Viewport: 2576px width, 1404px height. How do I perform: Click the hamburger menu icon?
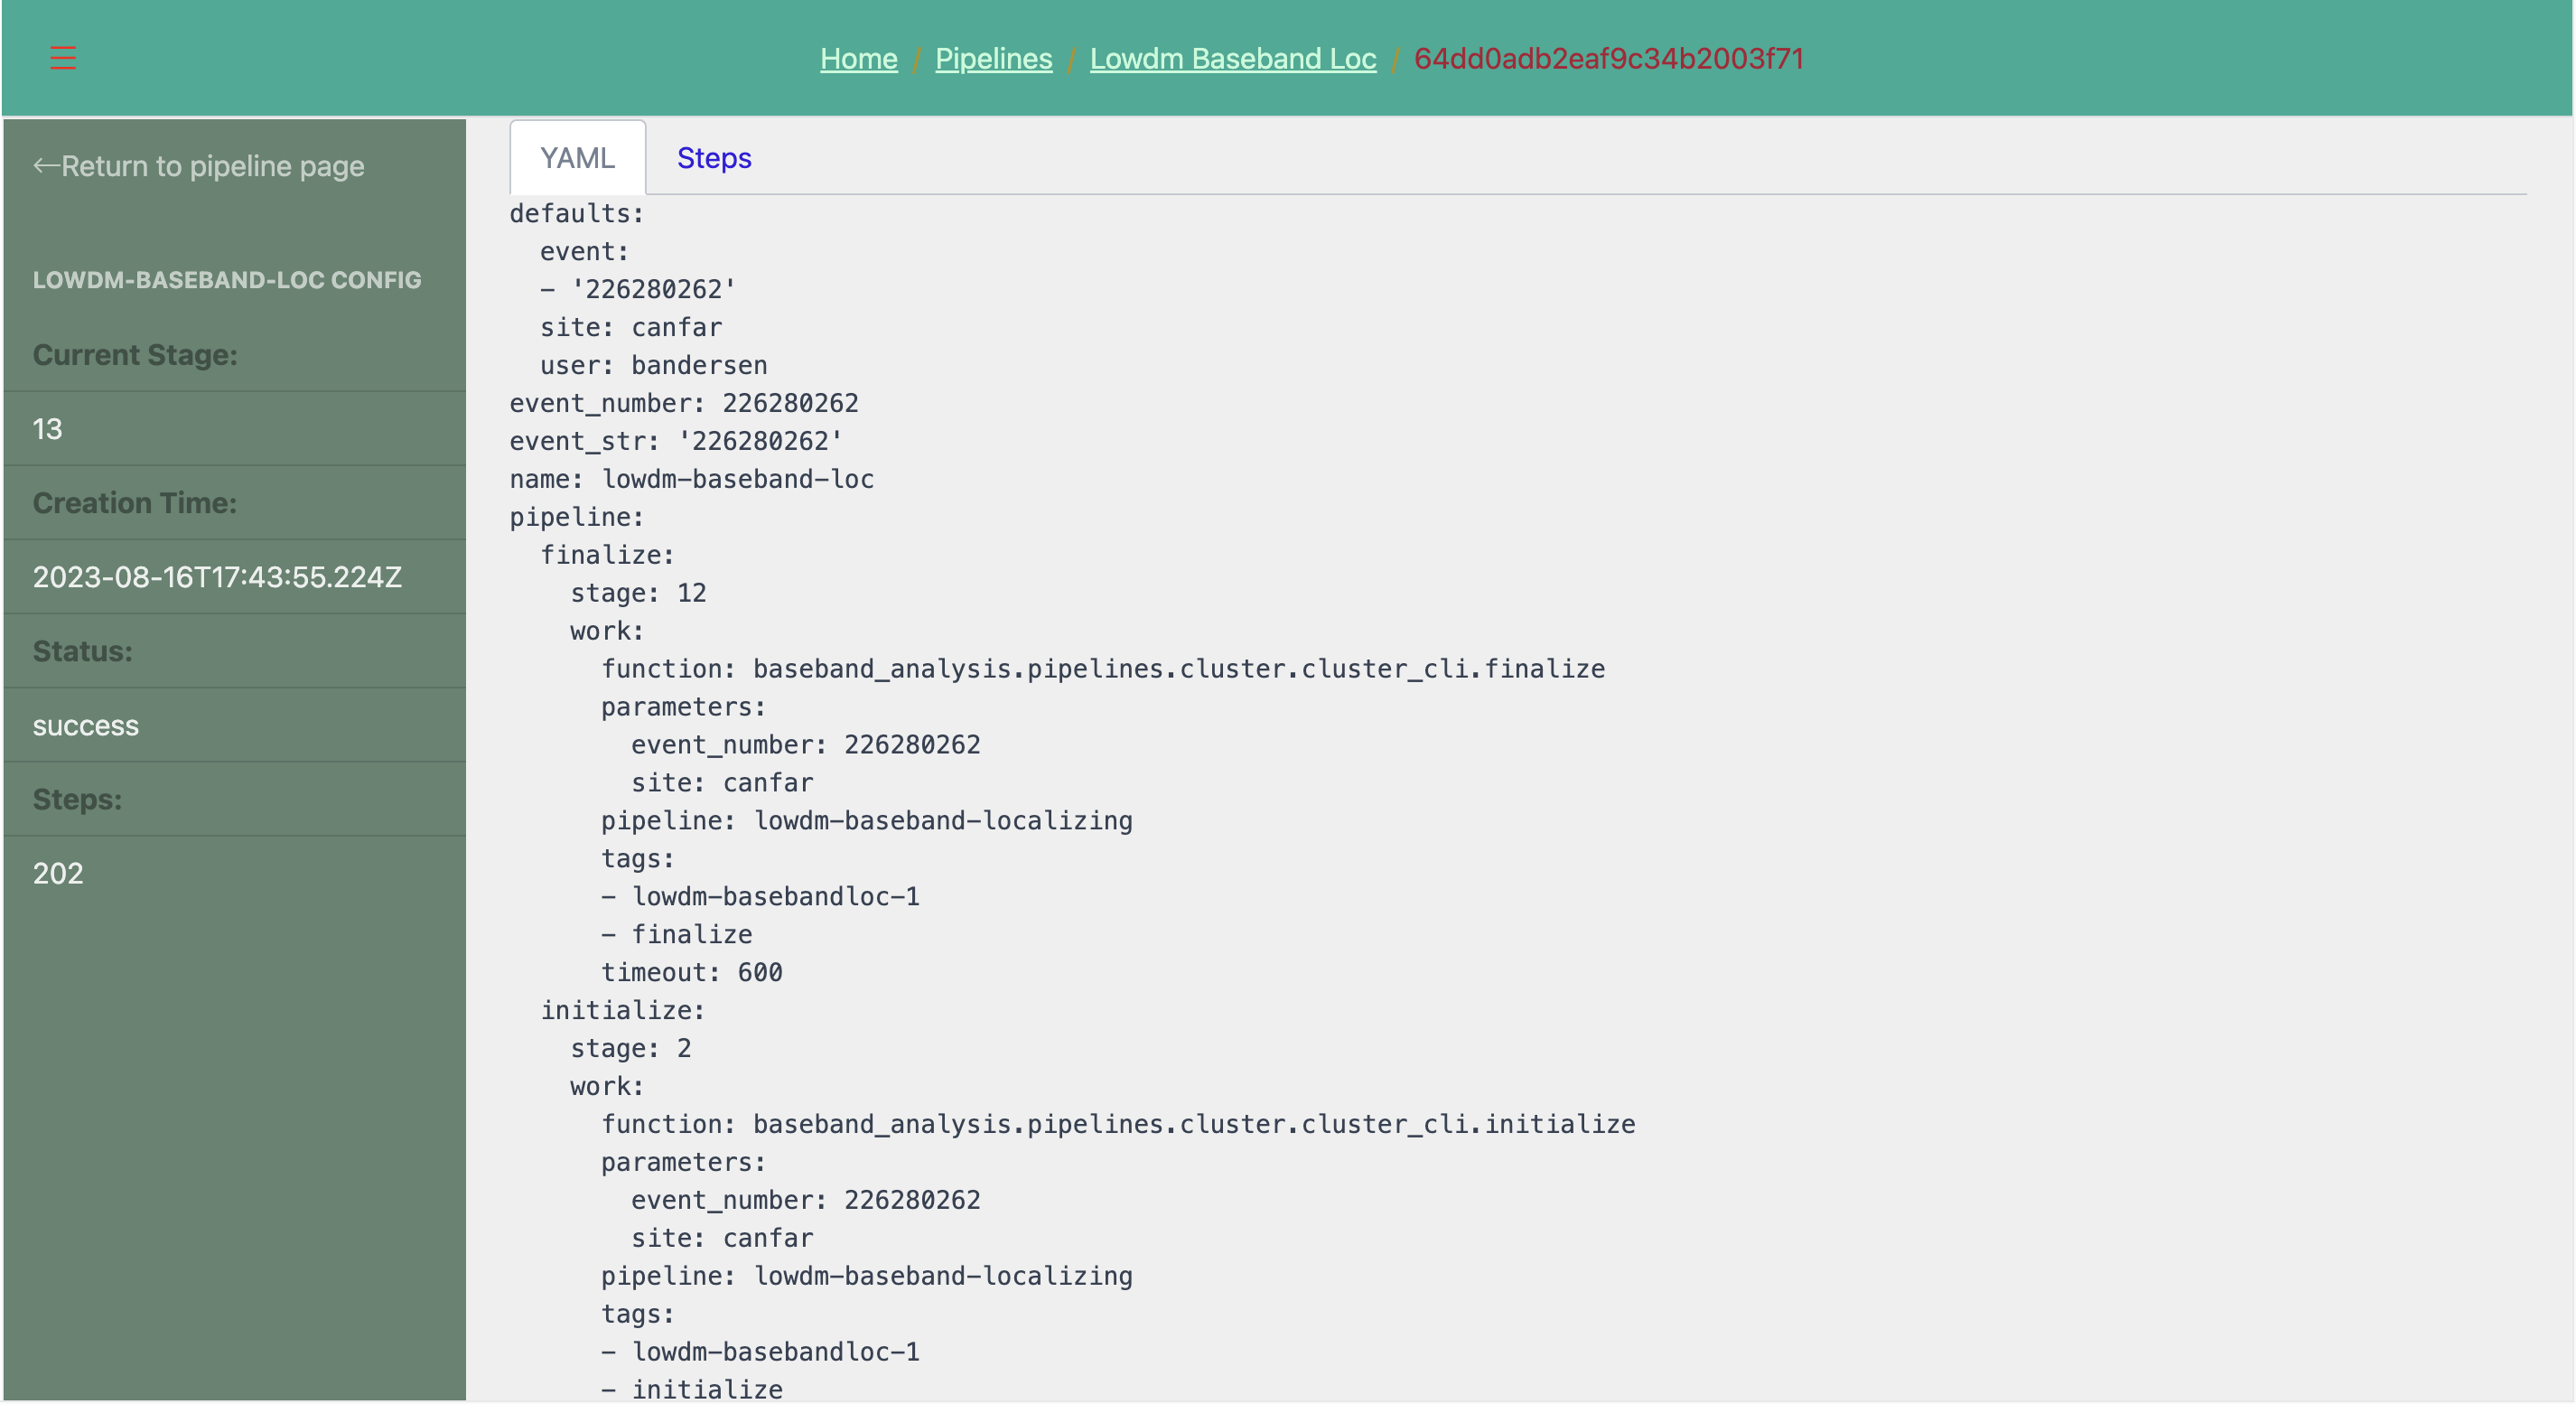point(62,57)
